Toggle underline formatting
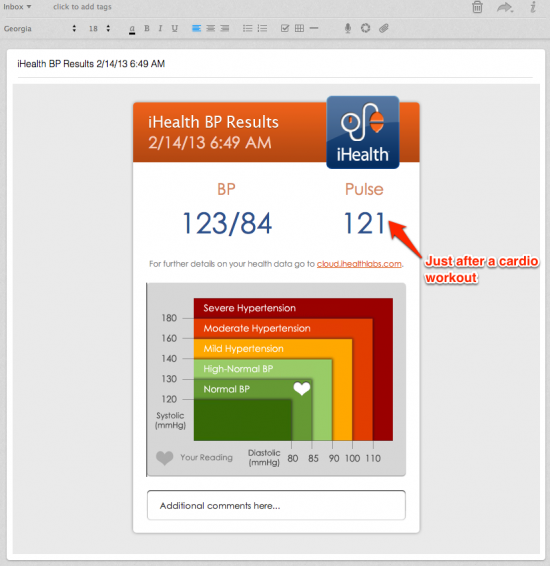Image resolution: width=550 pixels, height=566 pixels. [175, 29]
